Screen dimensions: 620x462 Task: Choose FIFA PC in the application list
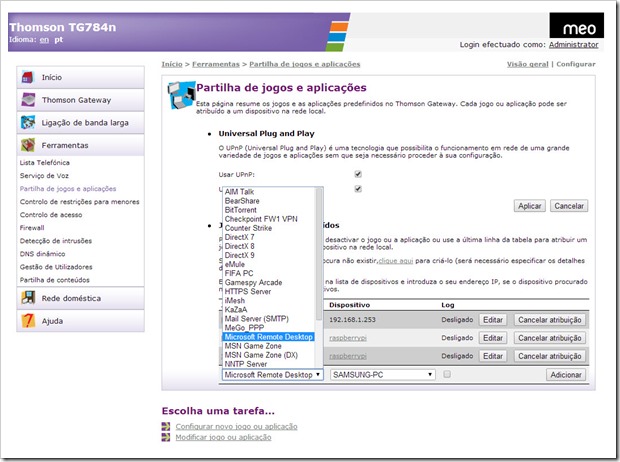coord(239,273)
